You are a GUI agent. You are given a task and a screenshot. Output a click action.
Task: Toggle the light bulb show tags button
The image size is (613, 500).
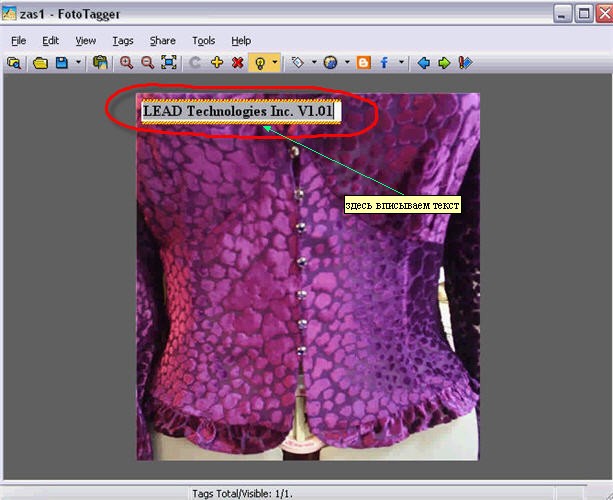(260, 63)
